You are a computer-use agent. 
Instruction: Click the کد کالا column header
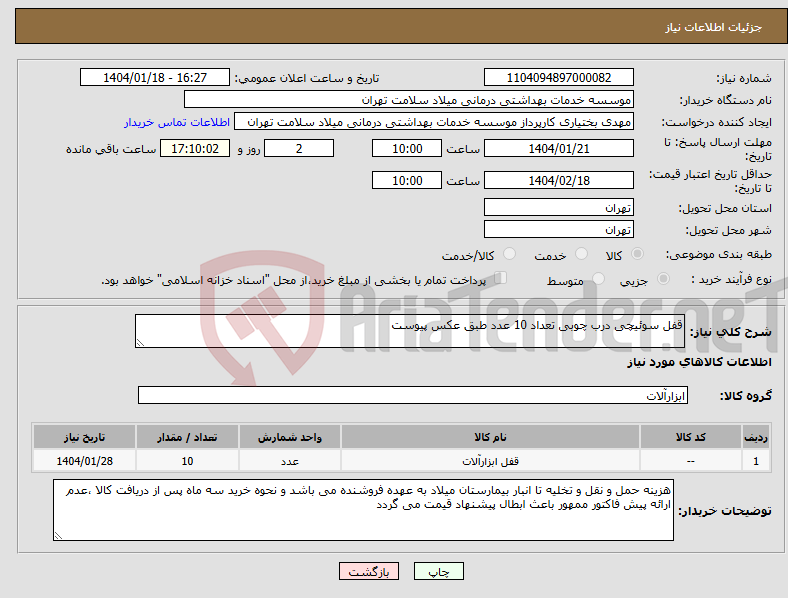[x=691, y=437]
